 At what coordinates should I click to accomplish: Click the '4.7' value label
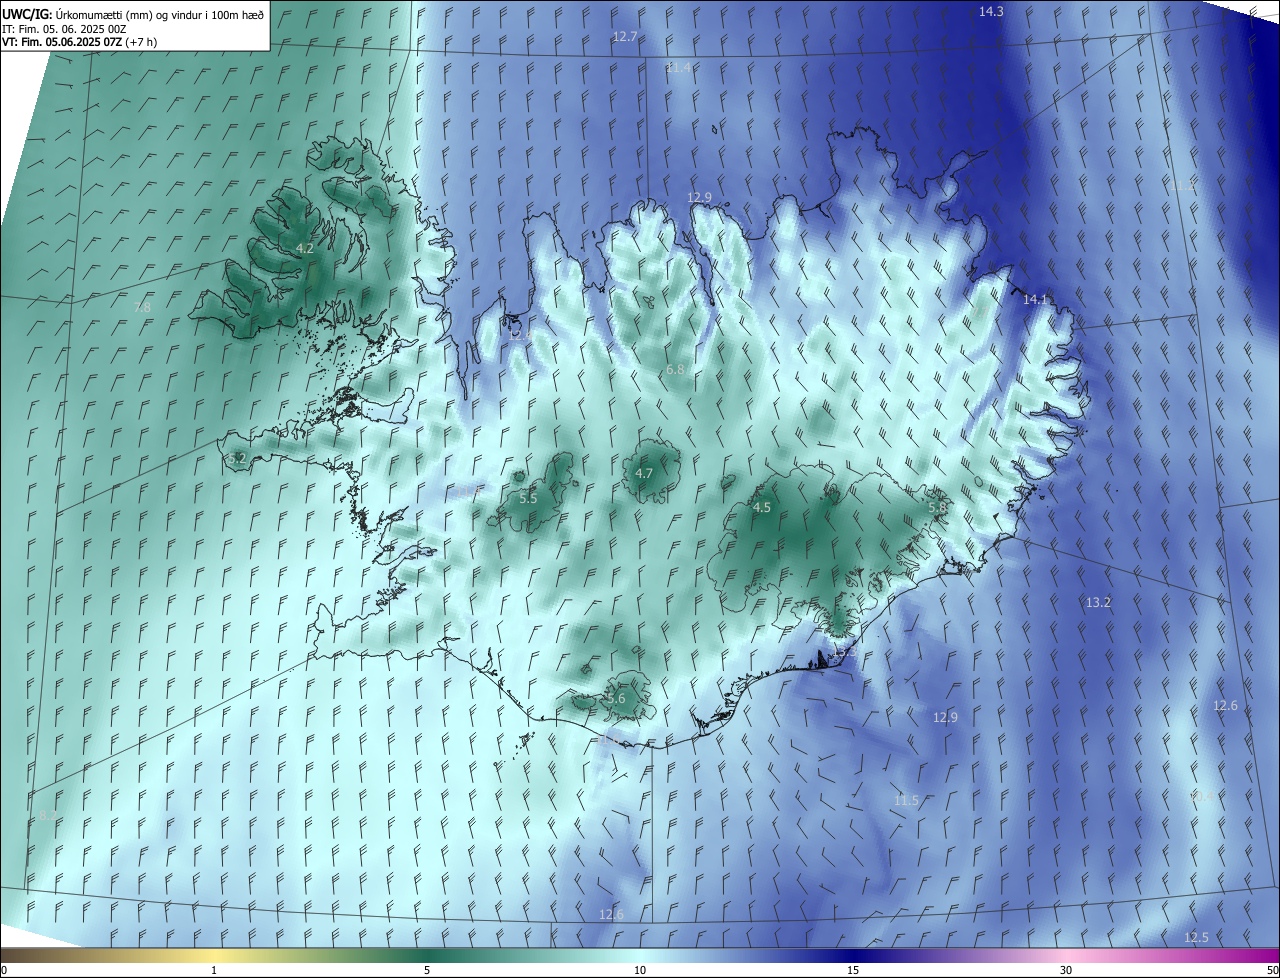644,474
